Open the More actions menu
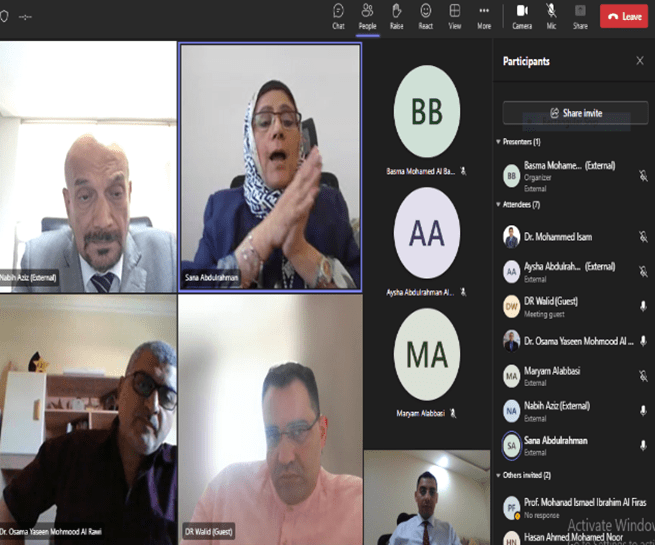This screenshot has height=545, width=655. click(484, 15)
